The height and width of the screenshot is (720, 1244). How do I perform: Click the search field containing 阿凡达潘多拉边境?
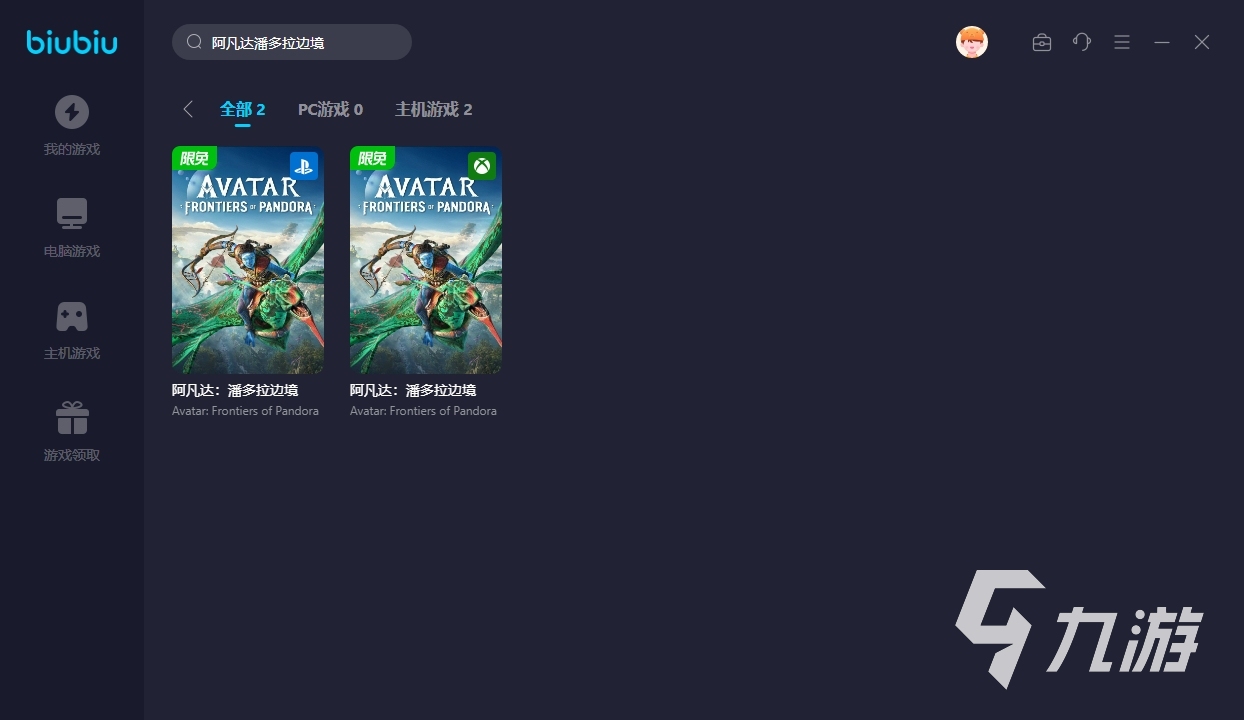[x=300, y=43]
